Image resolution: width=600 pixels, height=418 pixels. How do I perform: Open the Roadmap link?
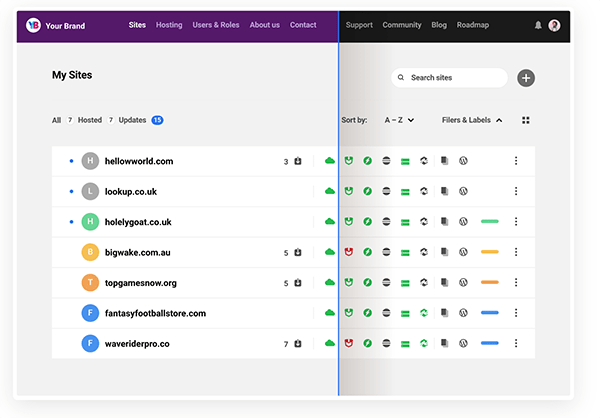472,25
